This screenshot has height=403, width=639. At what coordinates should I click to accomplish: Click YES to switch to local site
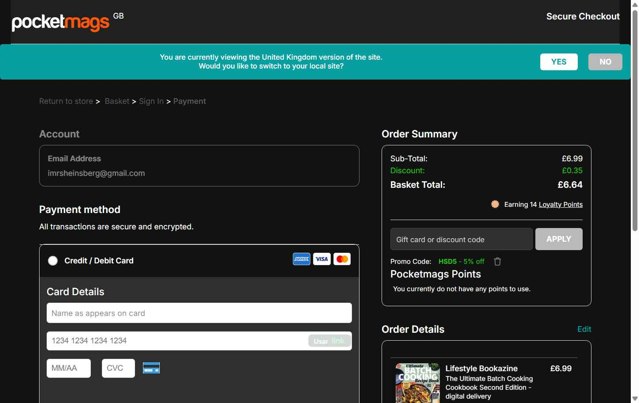tap(559, 62)
